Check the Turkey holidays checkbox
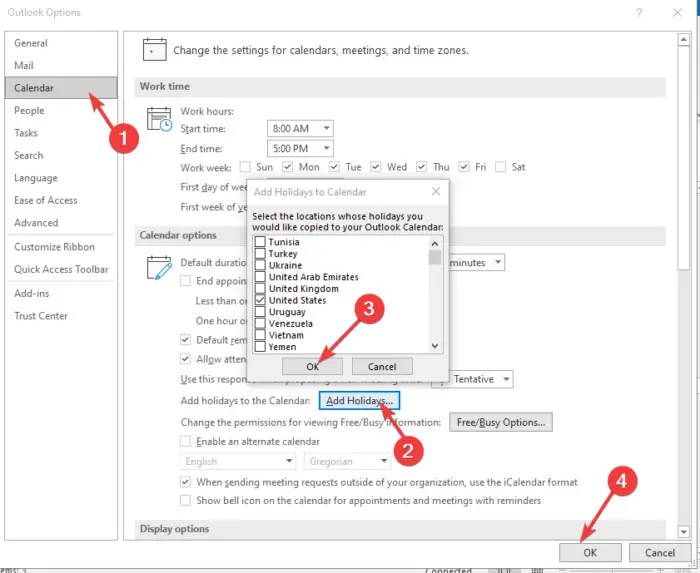This screenshot has height=573, width=700. (x=260, y=253)
